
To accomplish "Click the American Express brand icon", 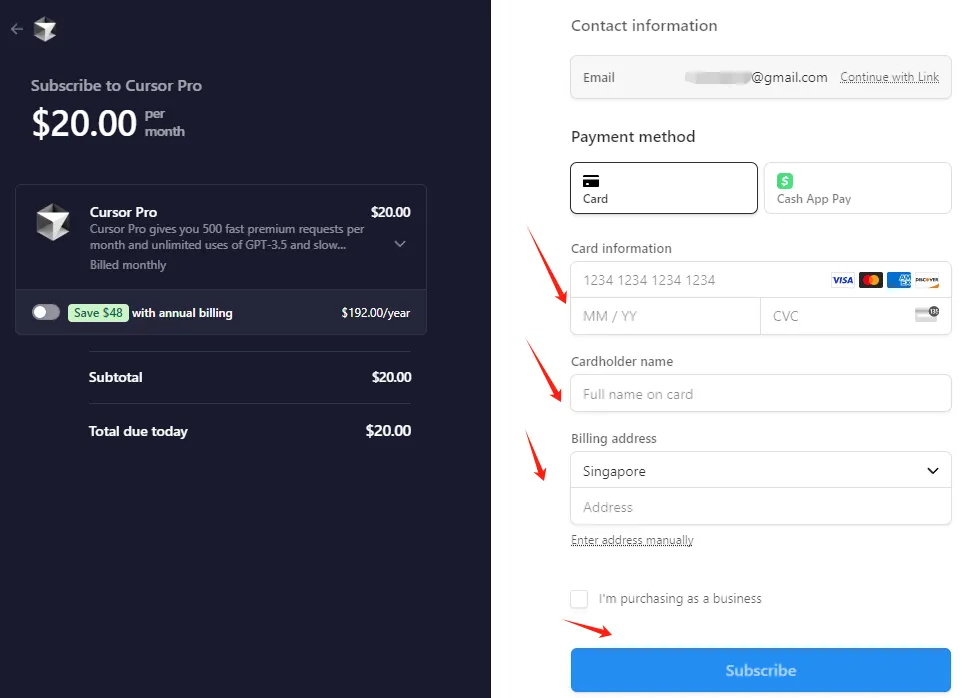I will pyautogui.click(x=899, y=280).
